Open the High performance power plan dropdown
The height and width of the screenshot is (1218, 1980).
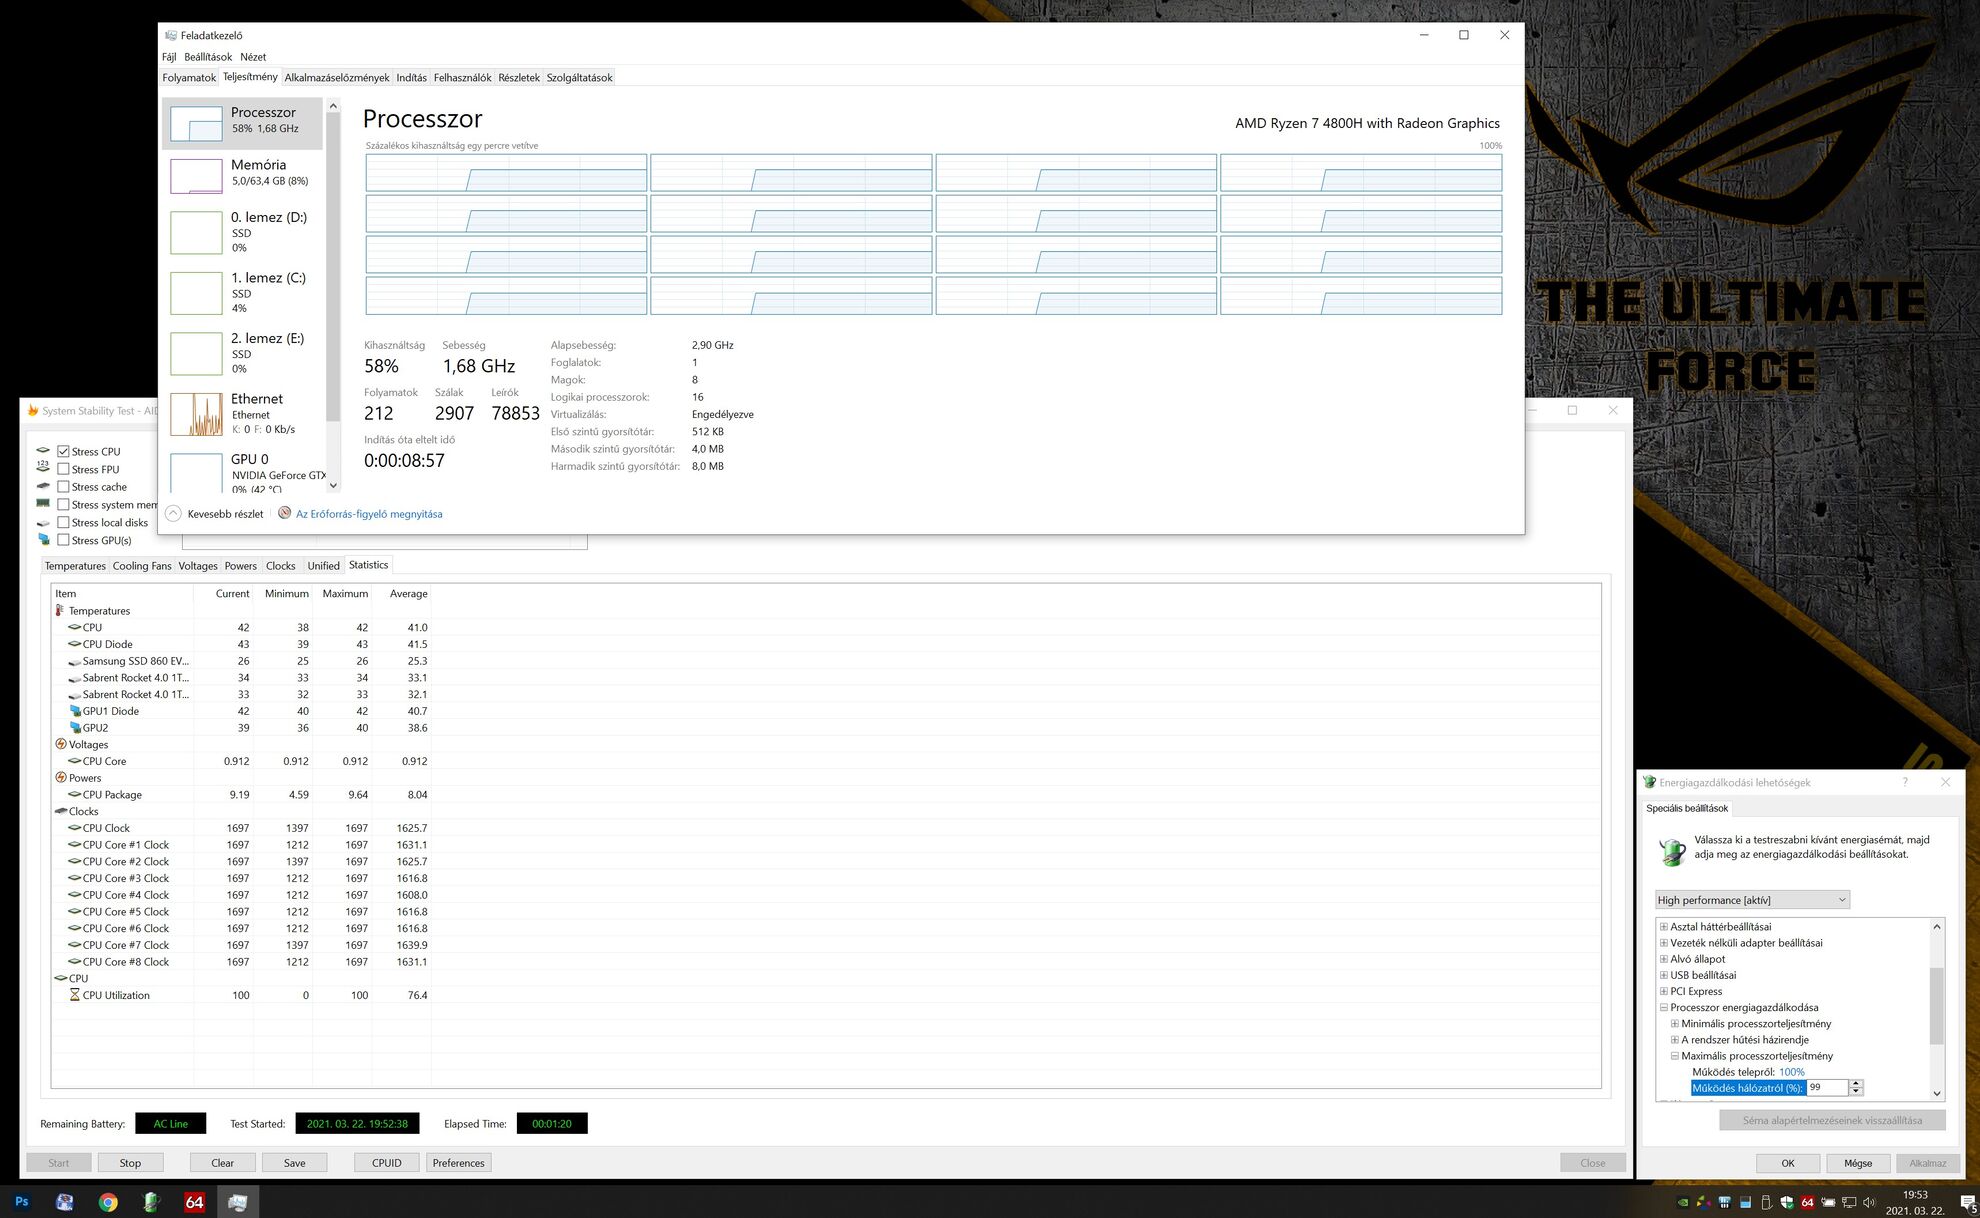coord(1752,900)
